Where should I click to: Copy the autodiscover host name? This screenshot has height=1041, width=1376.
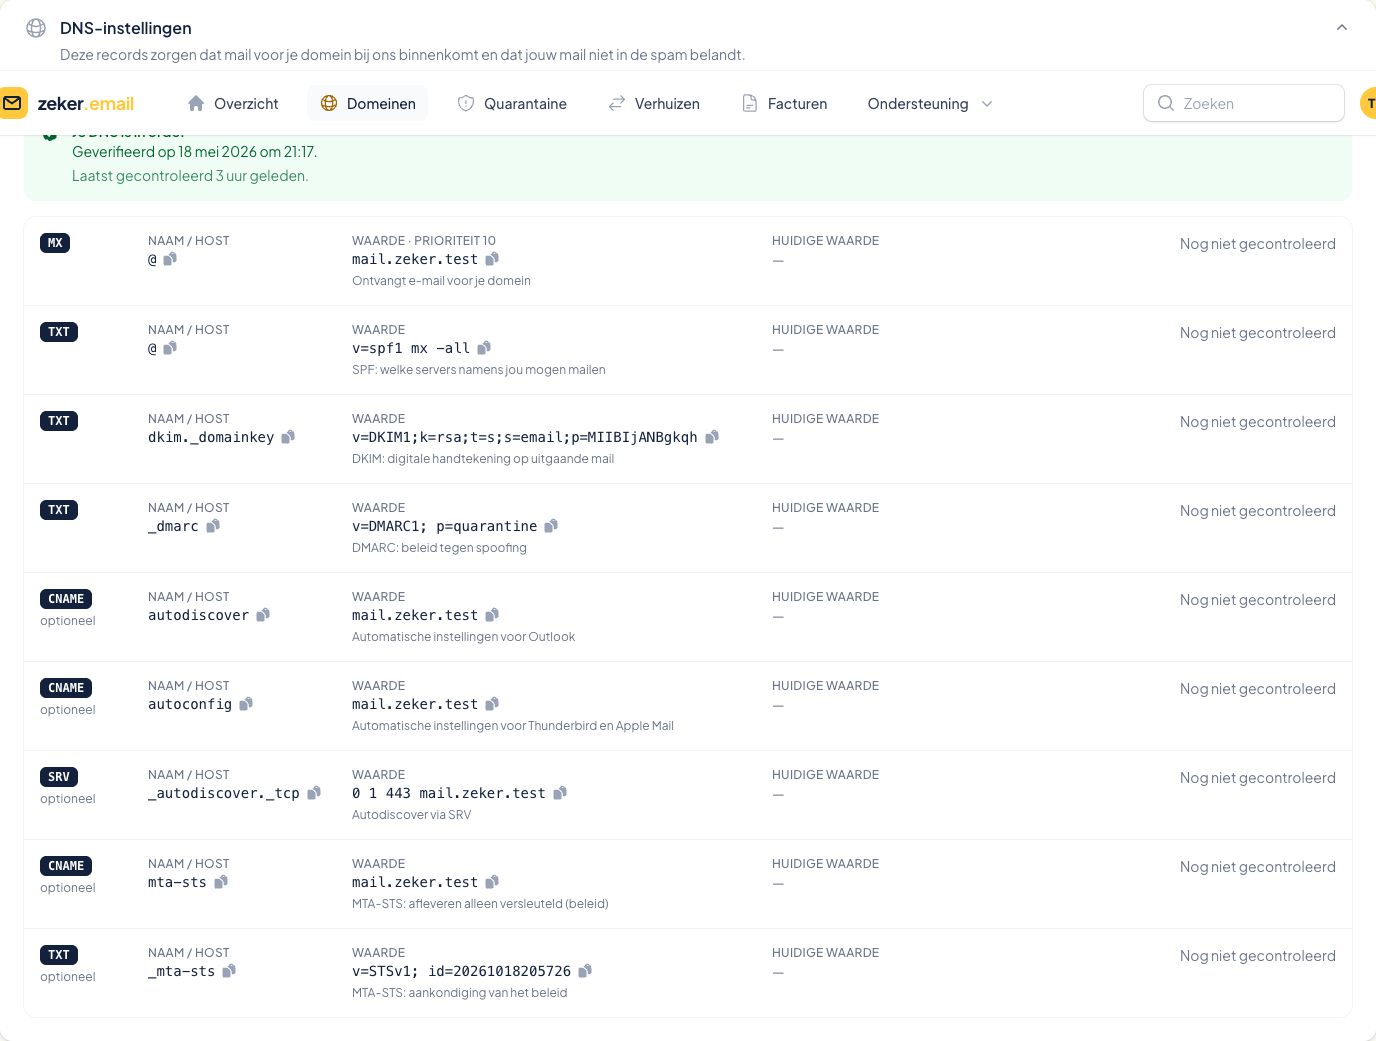click(263, 615)
